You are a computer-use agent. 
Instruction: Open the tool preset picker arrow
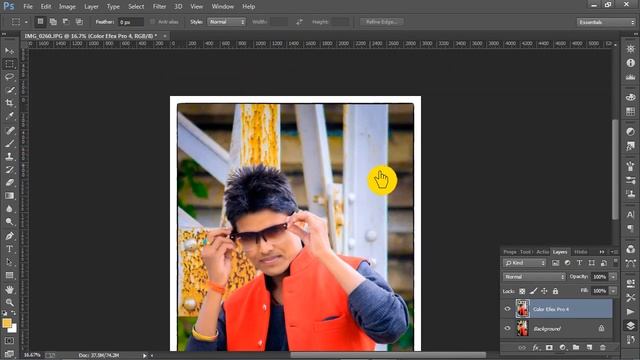point(26,22)
